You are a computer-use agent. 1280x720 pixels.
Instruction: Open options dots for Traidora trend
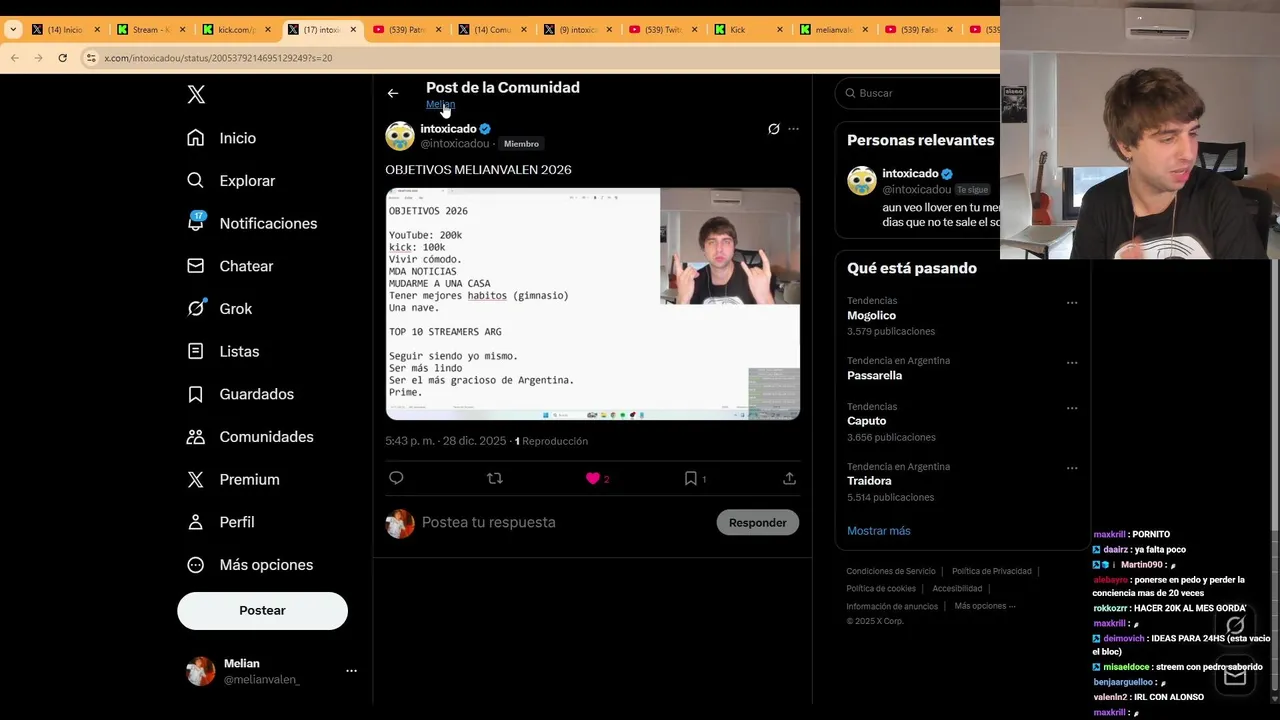pos(1072,468)
